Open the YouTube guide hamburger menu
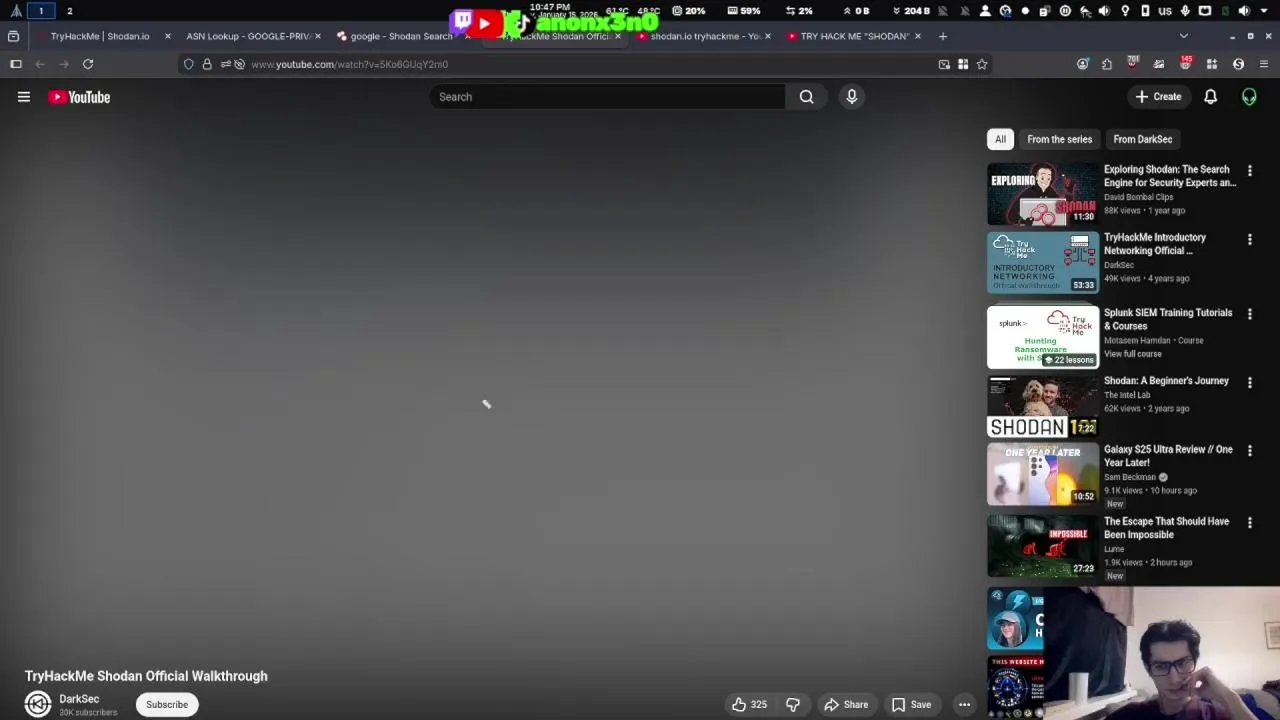 pyautogui.click(x=24, y=97)
